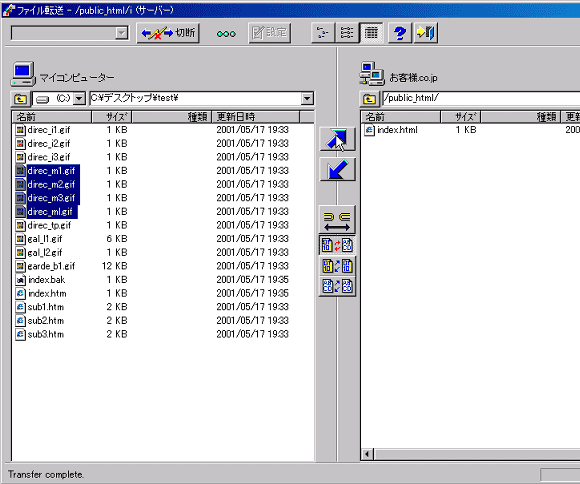The width and height of the screenshot is (580, 484).
Task: Go up one folder in server pane
Action: pos(369,99)
